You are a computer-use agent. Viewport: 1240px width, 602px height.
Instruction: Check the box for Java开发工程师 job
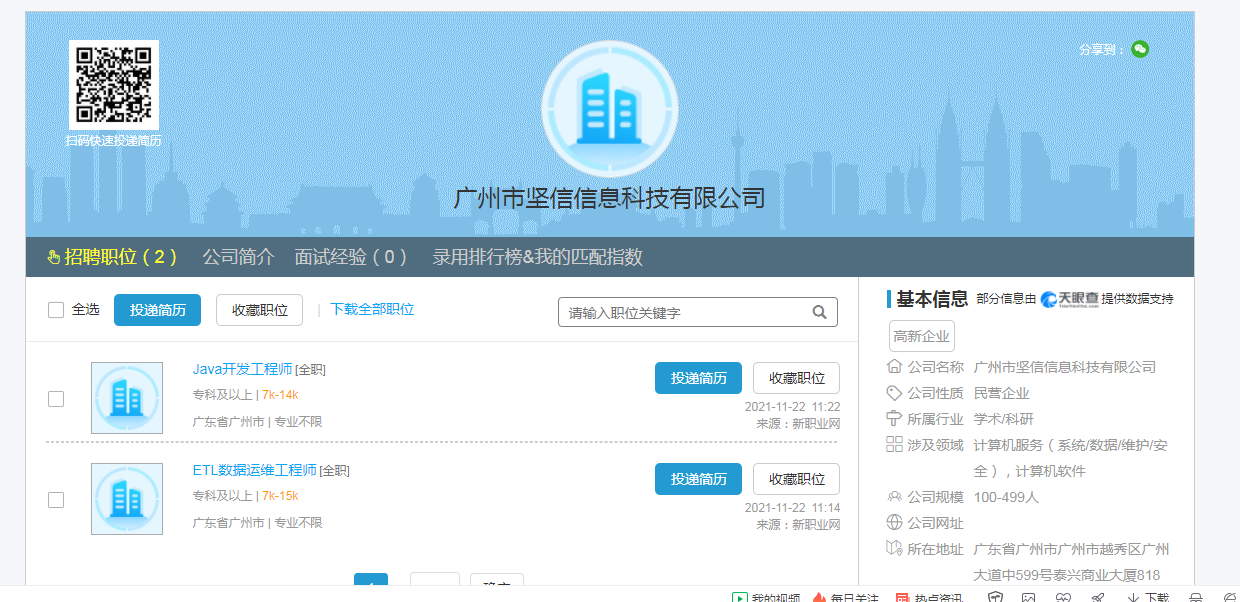point(56,399)
